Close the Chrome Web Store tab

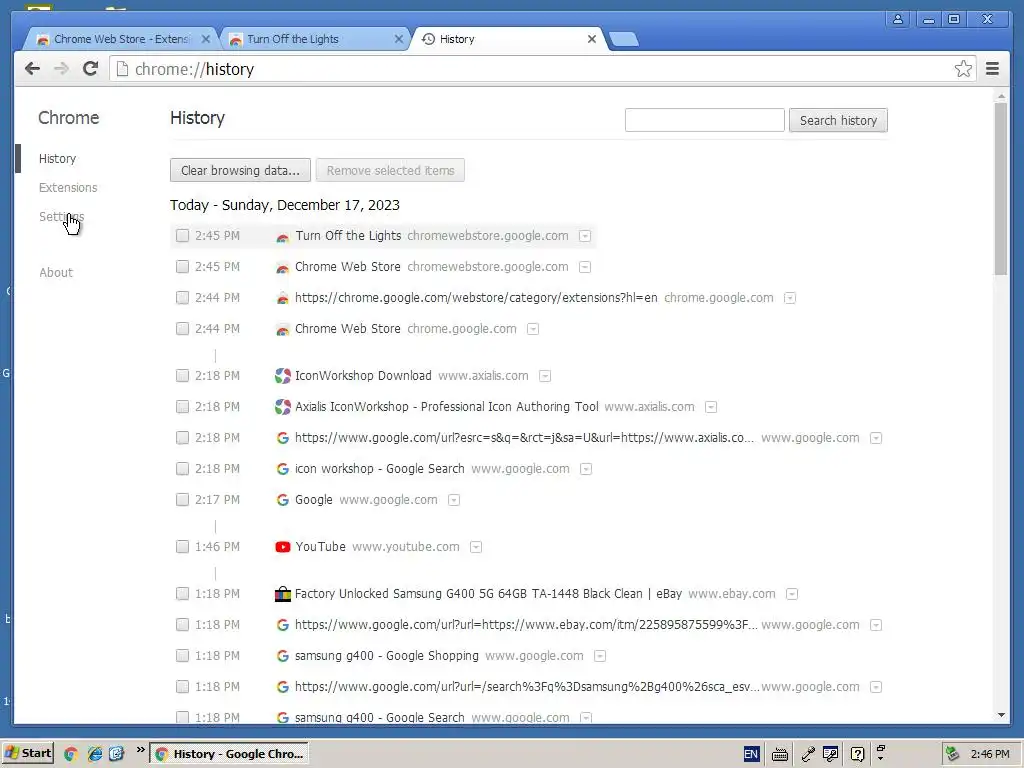(x=206, y=39)
